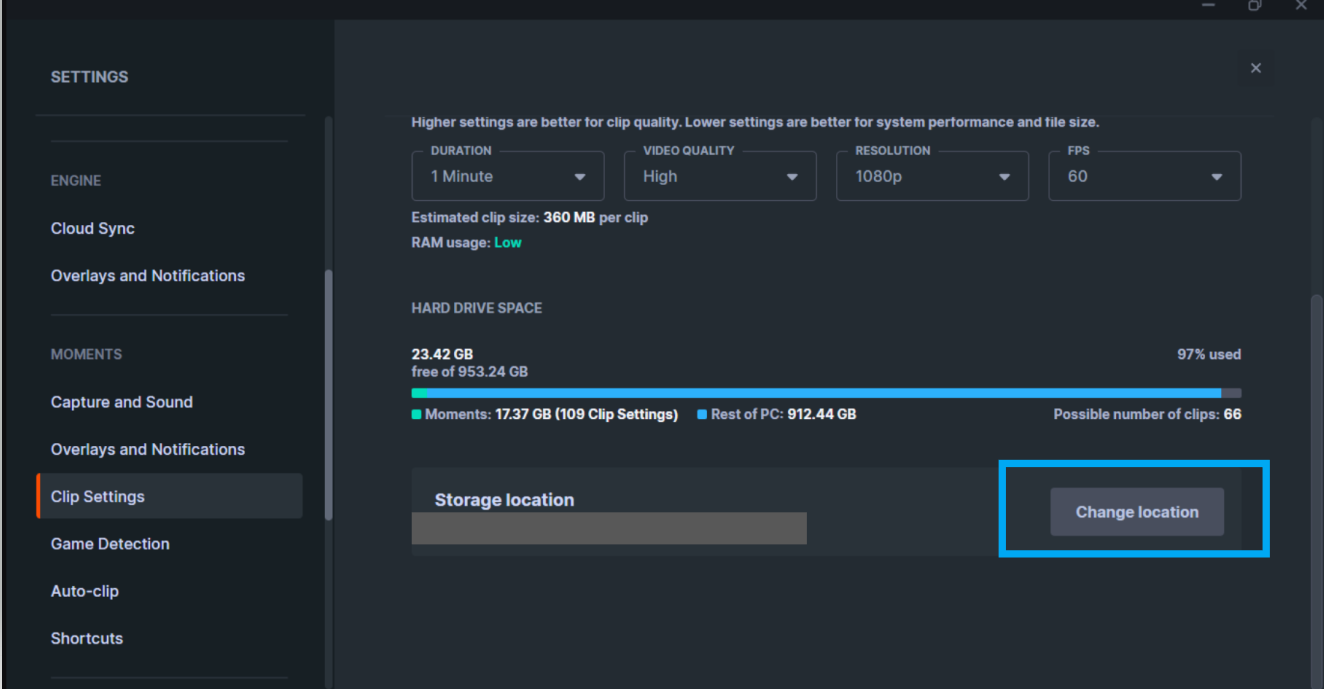Open Cloud Sync settings
Screen dimensions: 1324x689
pos(93,228)
